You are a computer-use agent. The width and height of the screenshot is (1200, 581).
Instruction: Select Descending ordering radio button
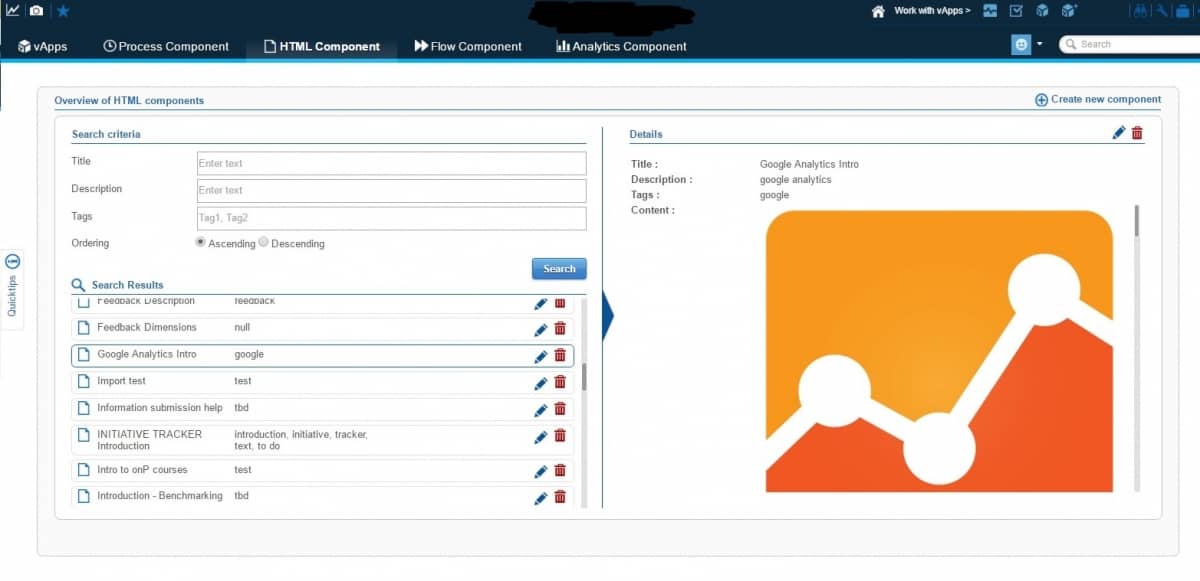(x=264, y=242)
